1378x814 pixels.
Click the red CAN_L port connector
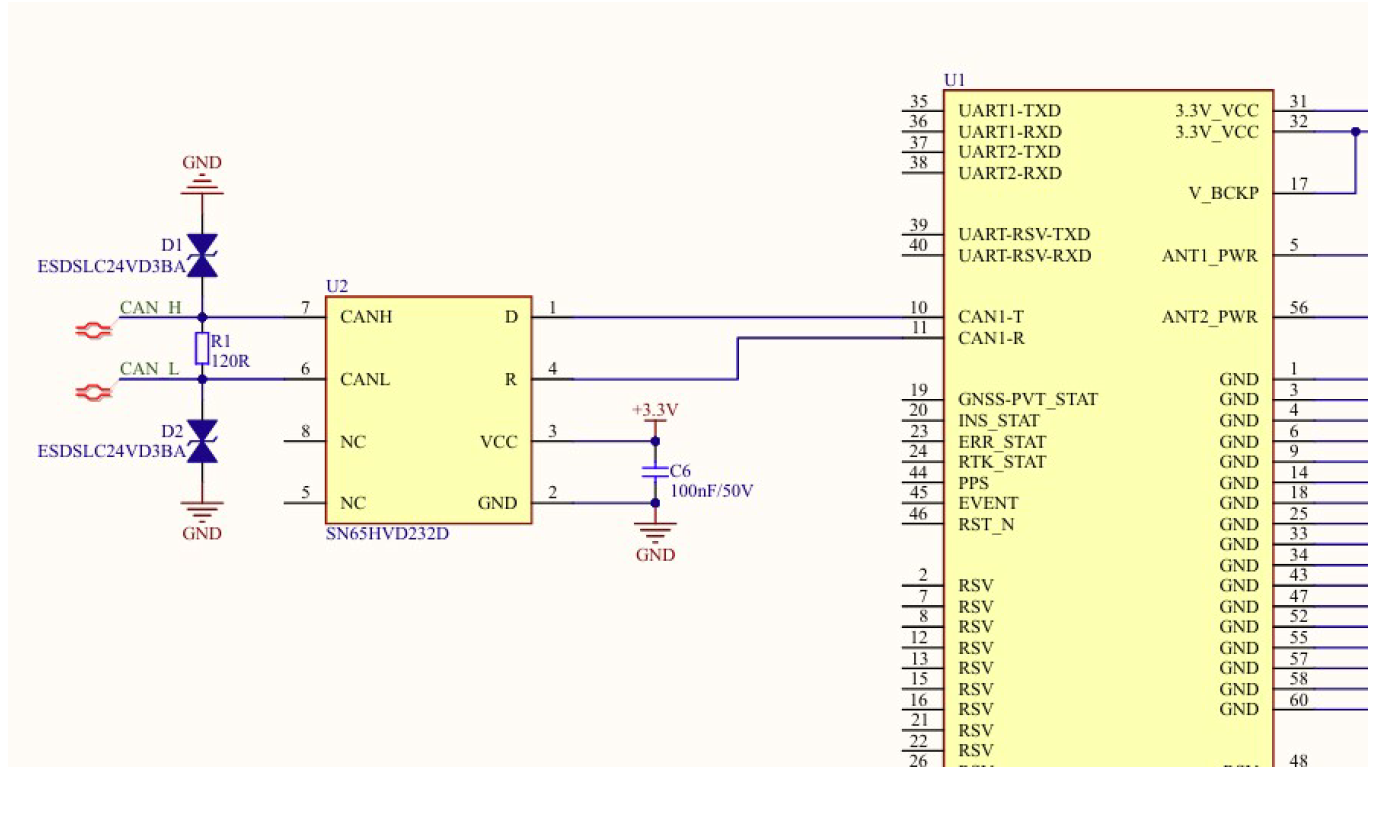[93, 392]
